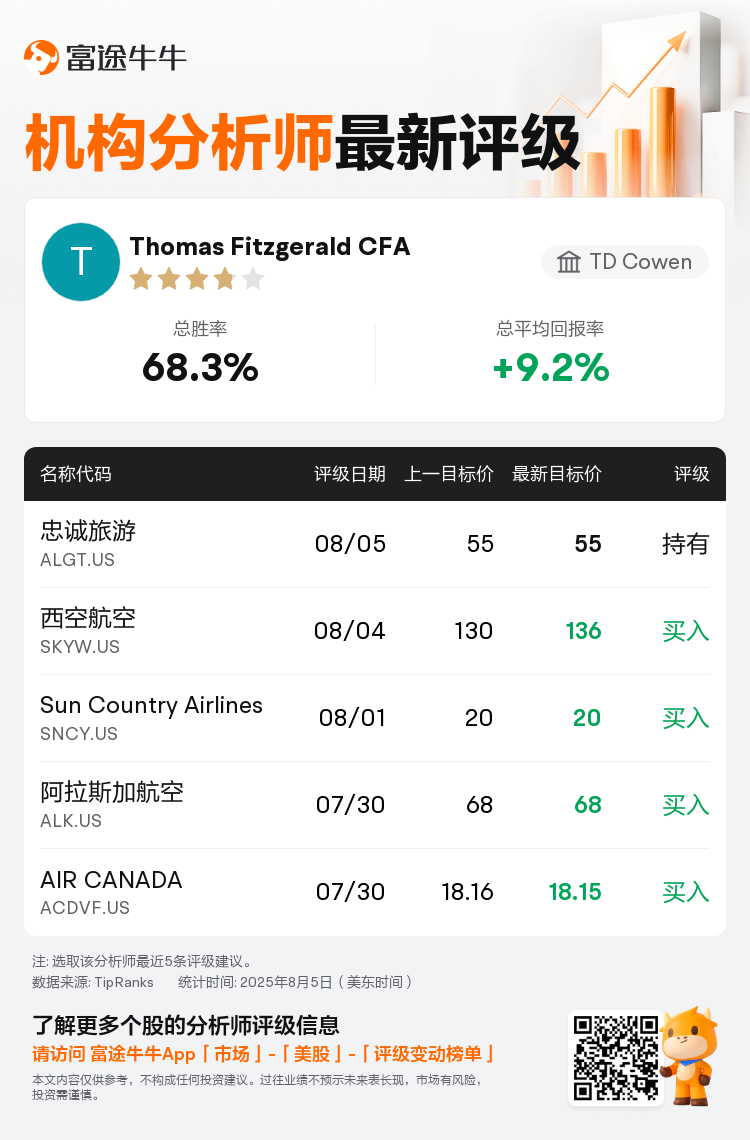Click the QR code image
Viewport: 750px width, 1140px height.
[x=616, y=1058]
